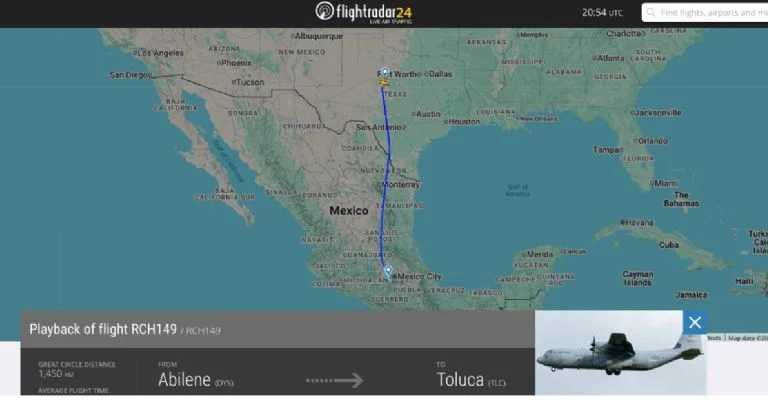Click the search magnifier icon

pyautogui.click(x=650, y=13)
